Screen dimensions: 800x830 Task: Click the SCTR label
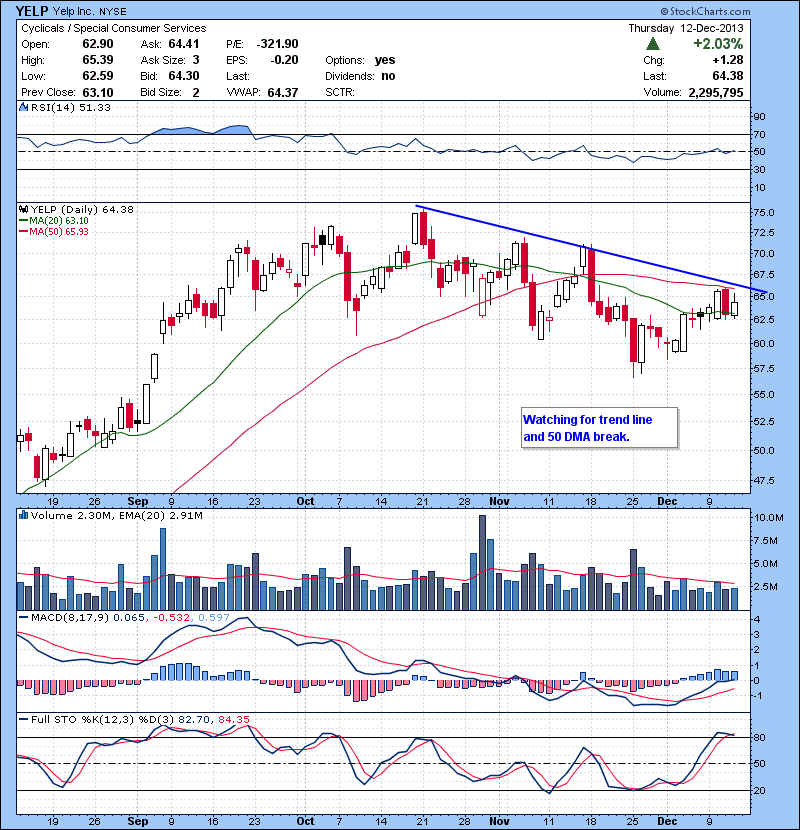[339, 92]
